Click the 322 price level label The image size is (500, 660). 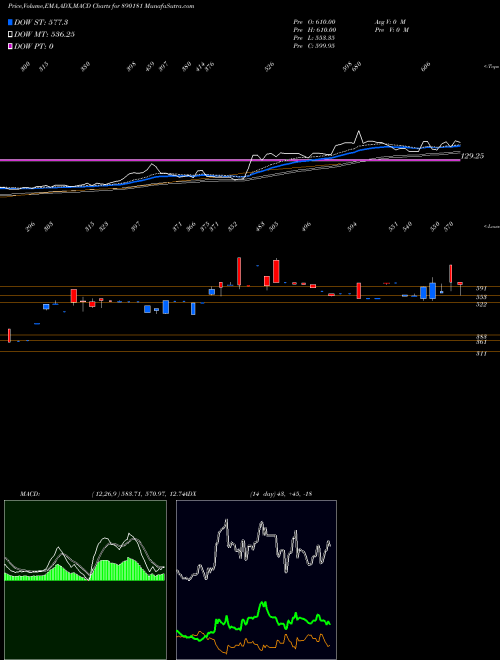[x=481, y=304]
